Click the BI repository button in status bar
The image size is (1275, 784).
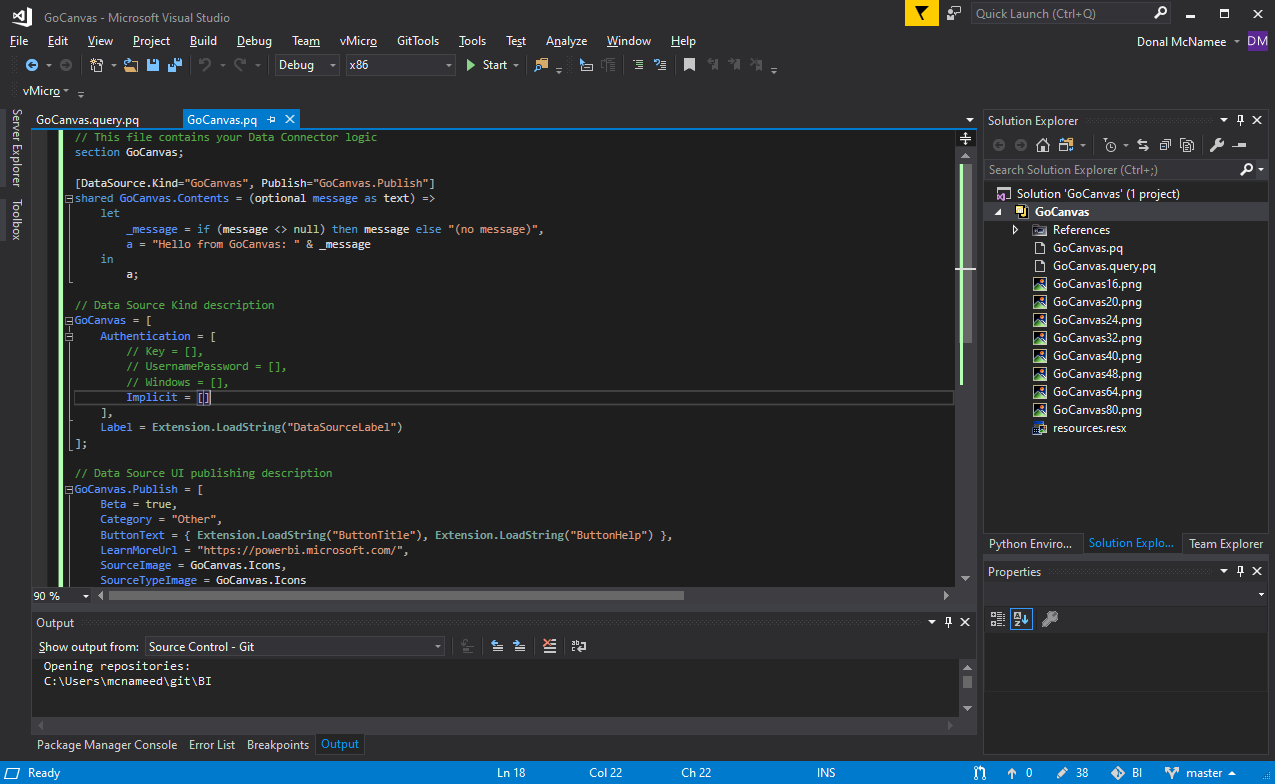click(1127, 773)
